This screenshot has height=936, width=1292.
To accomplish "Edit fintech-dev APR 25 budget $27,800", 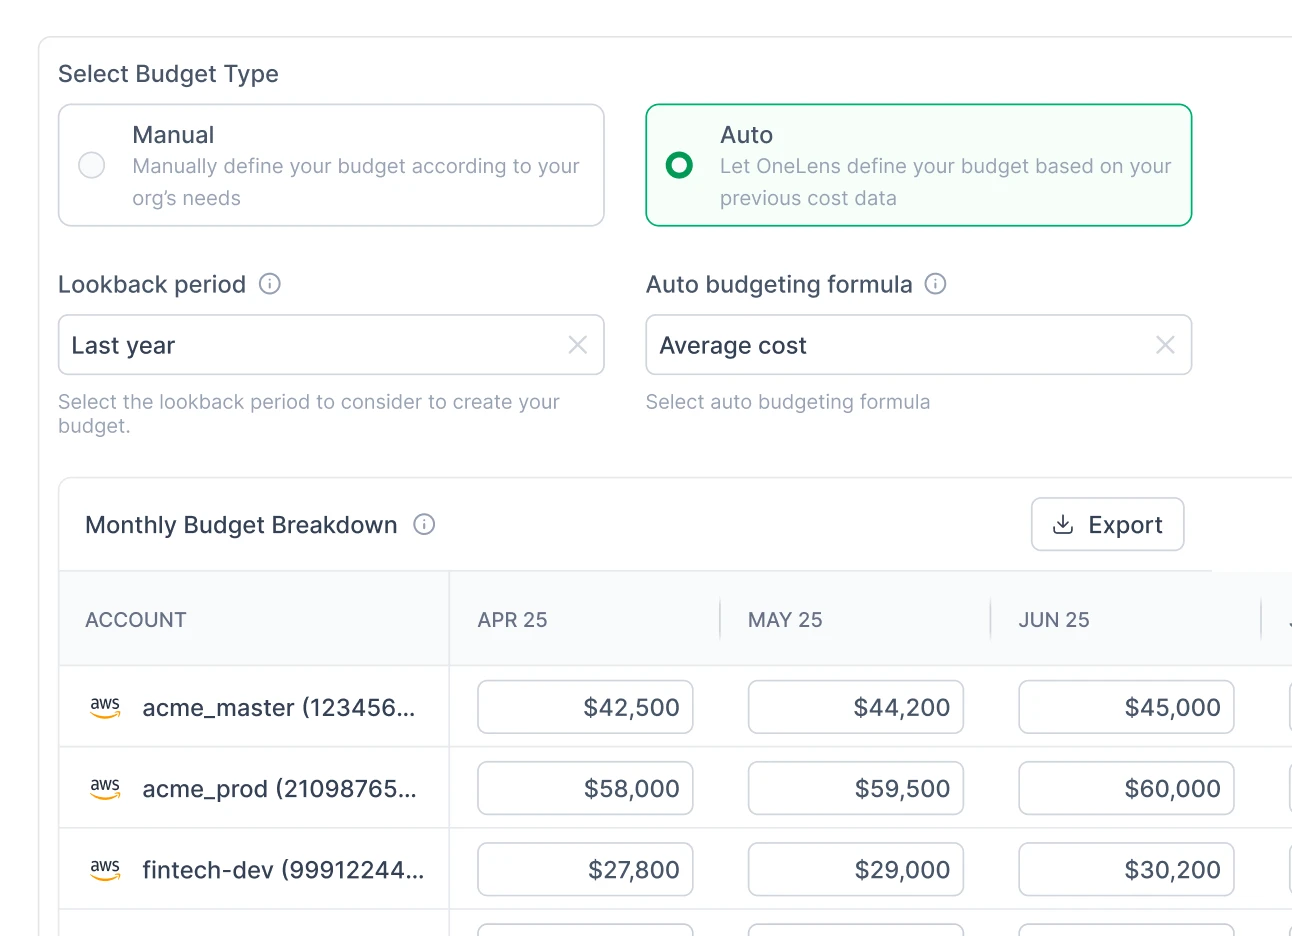I will (585, 869).
